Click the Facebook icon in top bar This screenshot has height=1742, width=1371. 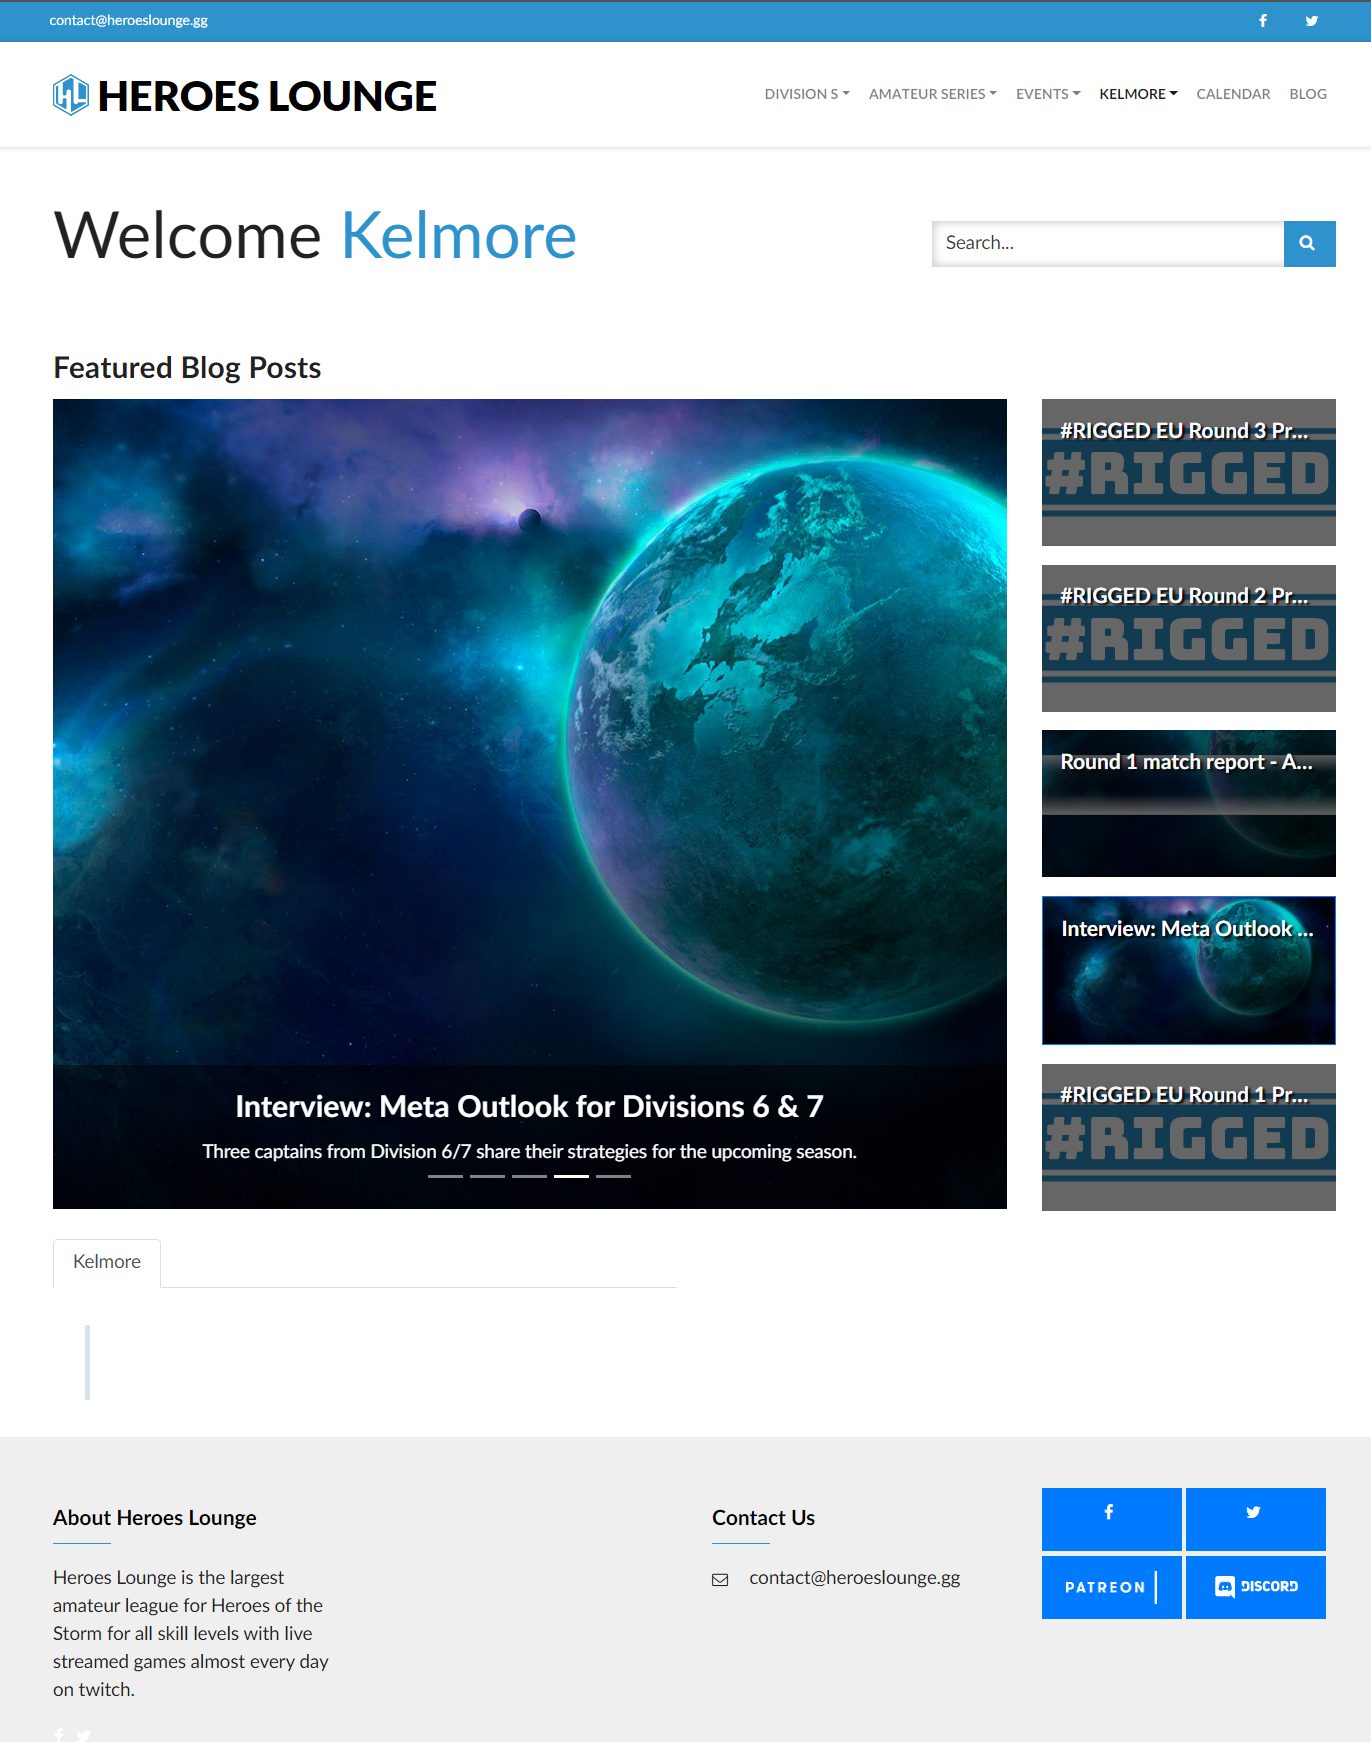point(1263,21)
